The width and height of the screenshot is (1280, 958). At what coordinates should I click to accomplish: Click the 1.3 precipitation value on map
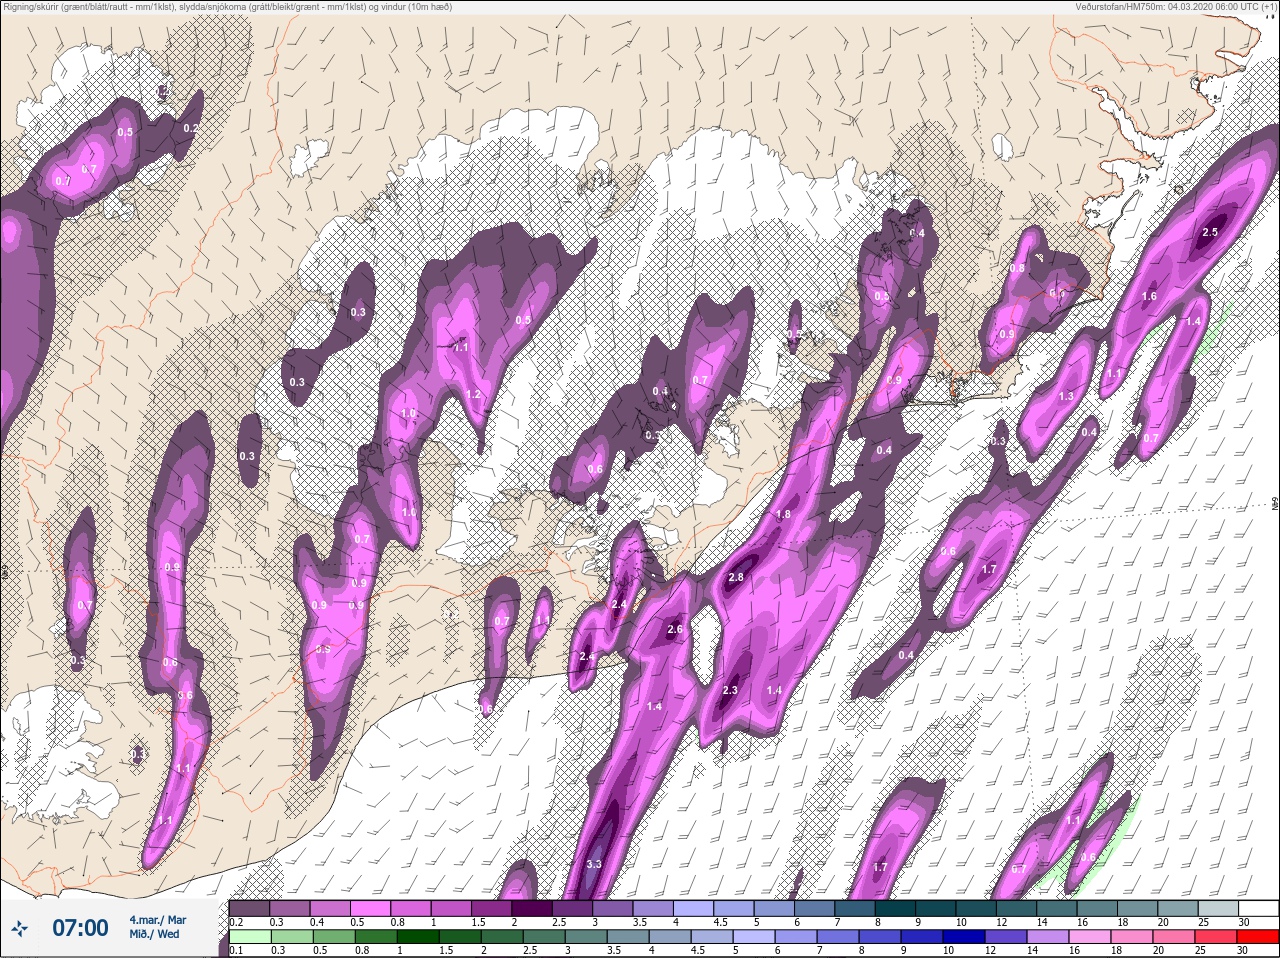[1066, 397]
